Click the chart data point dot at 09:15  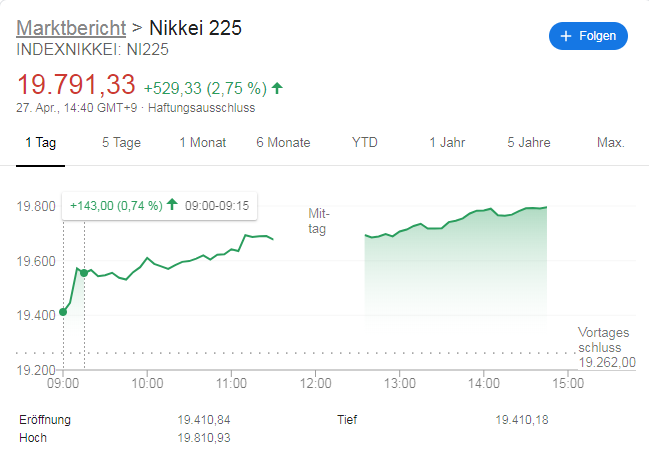click(84, 272)
